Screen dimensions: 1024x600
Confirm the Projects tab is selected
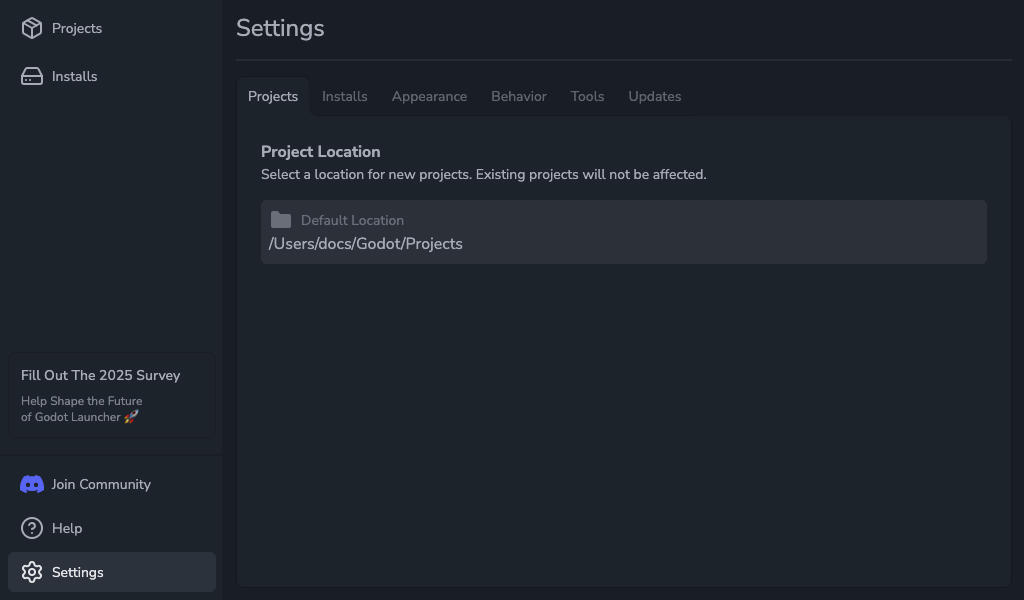click(x=273, y=96)
